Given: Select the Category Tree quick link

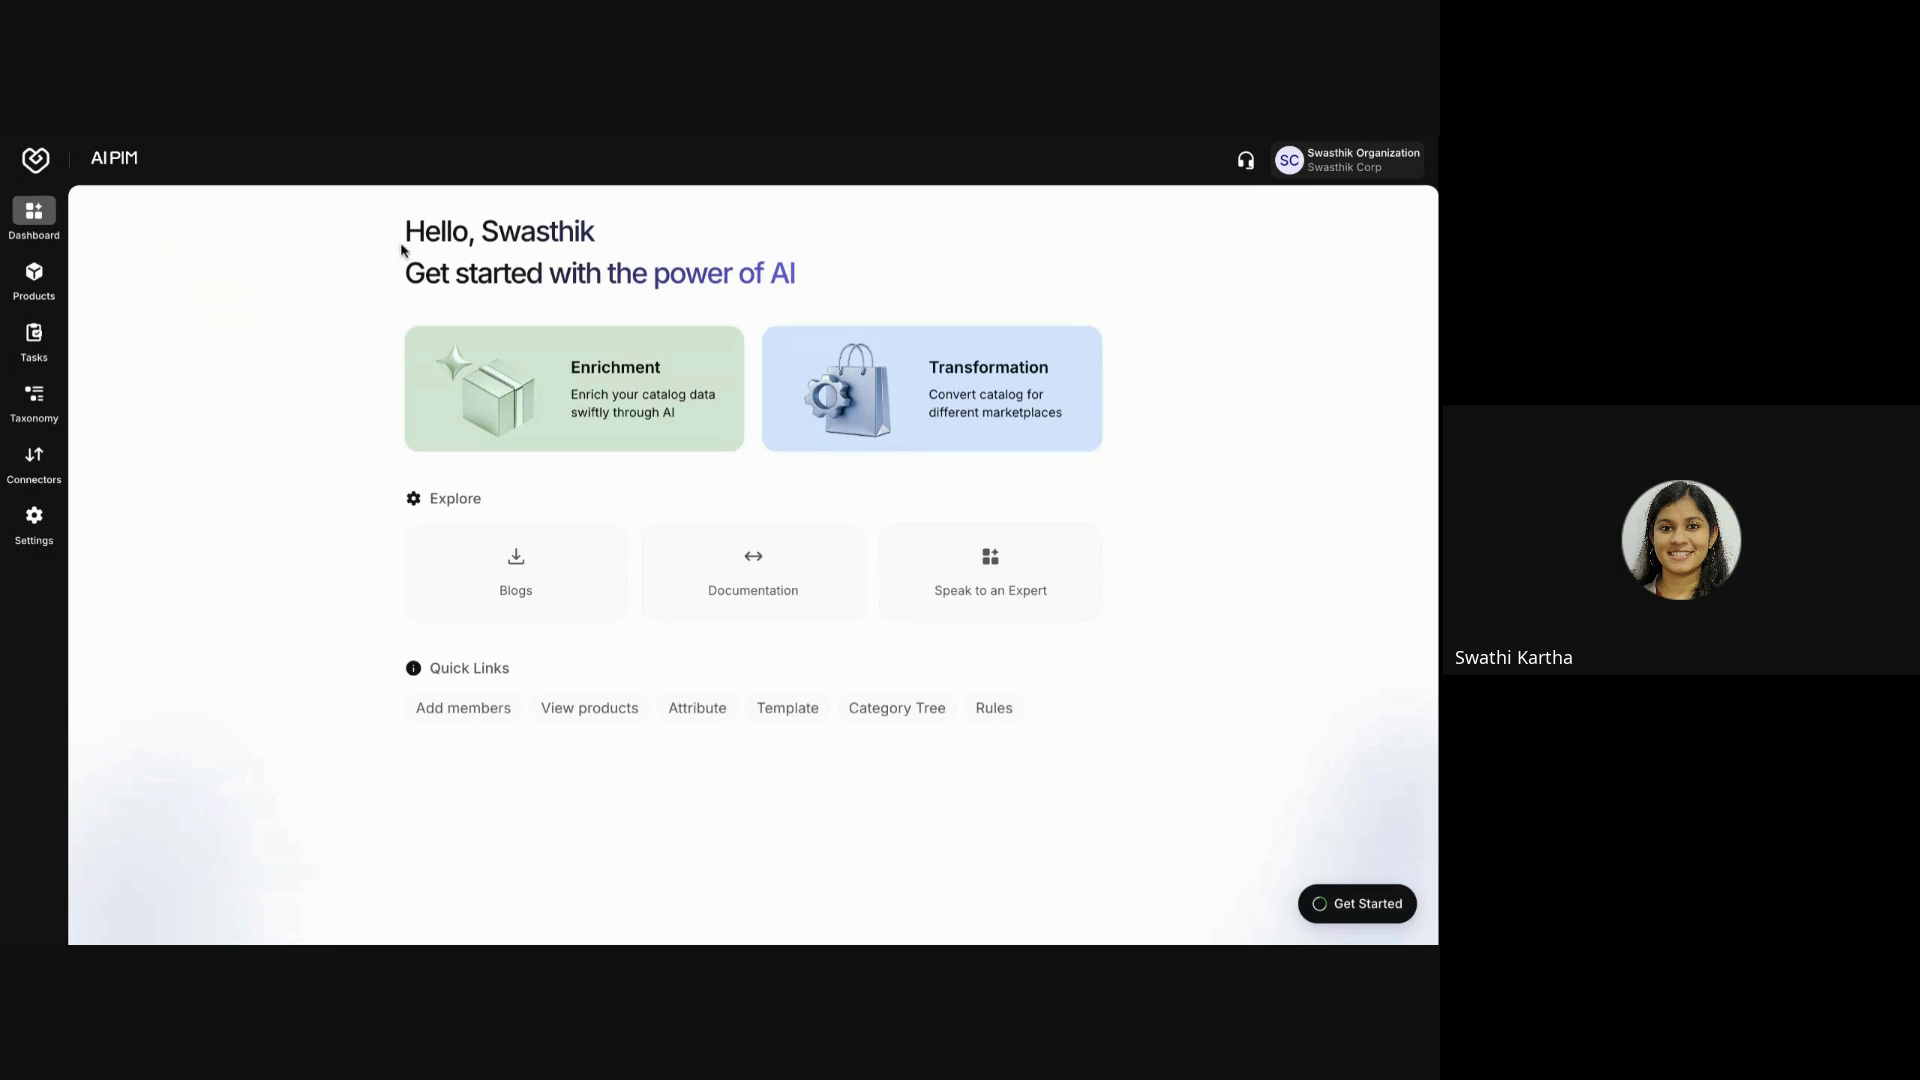Looking at the screenshot, I should click(897, 707).
